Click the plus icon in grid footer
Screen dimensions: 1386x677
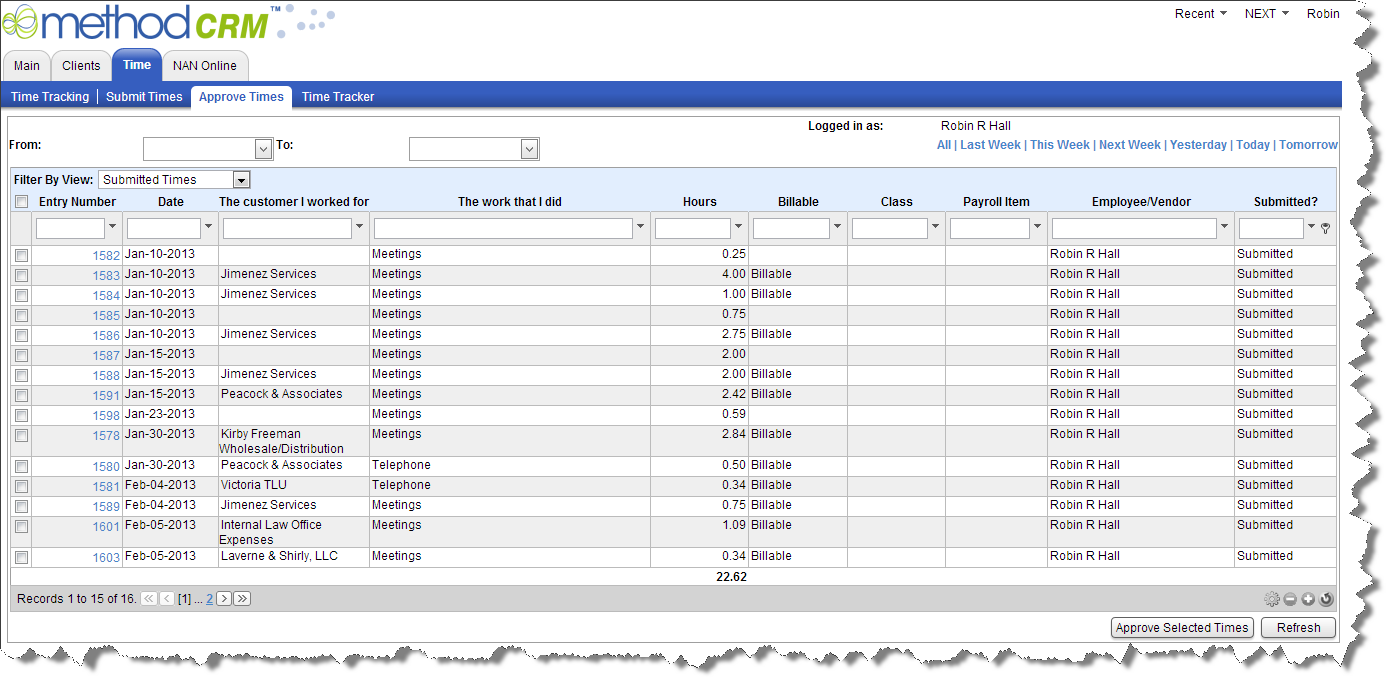(x=1308, y=599)
